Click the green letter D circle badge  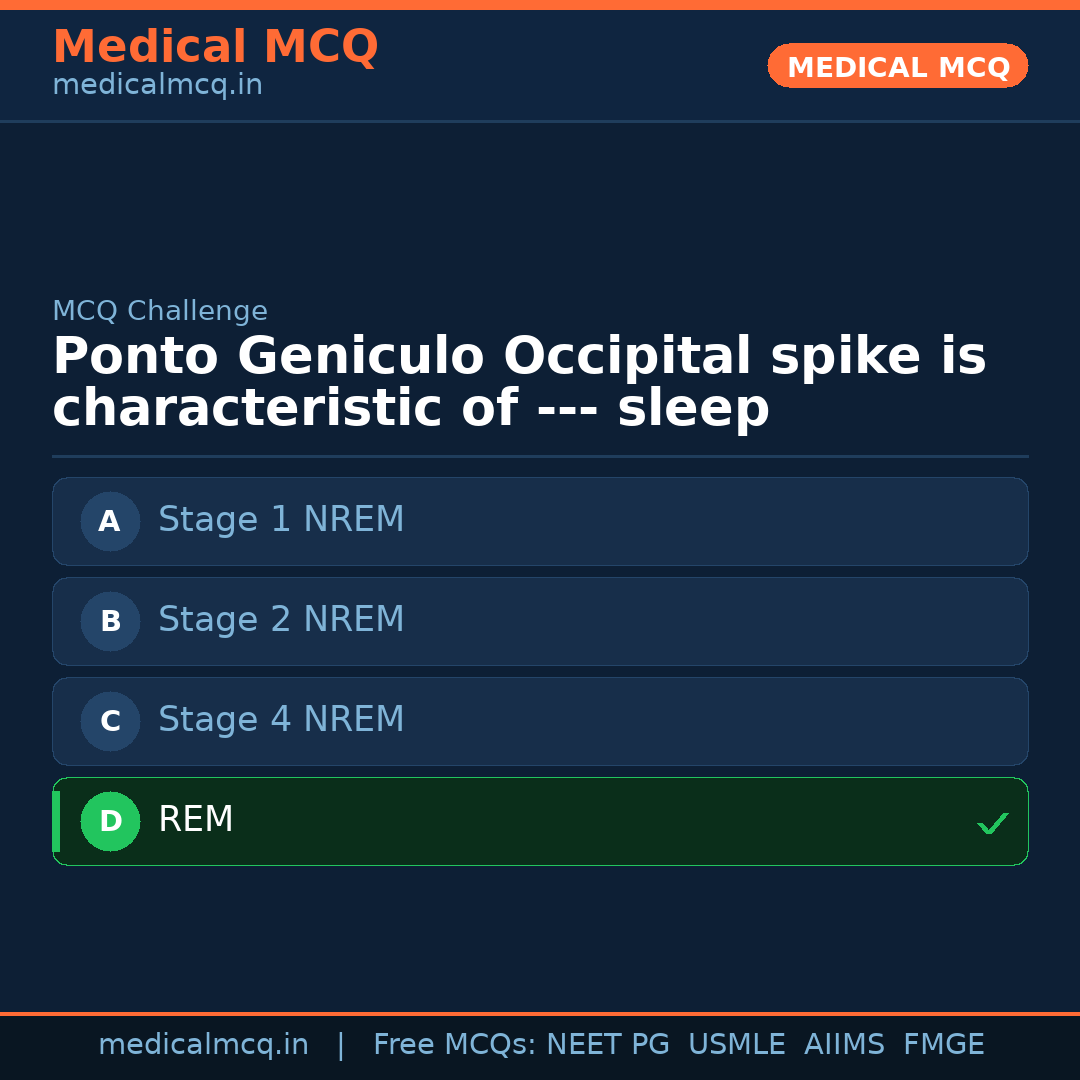[x=110, y=821]
